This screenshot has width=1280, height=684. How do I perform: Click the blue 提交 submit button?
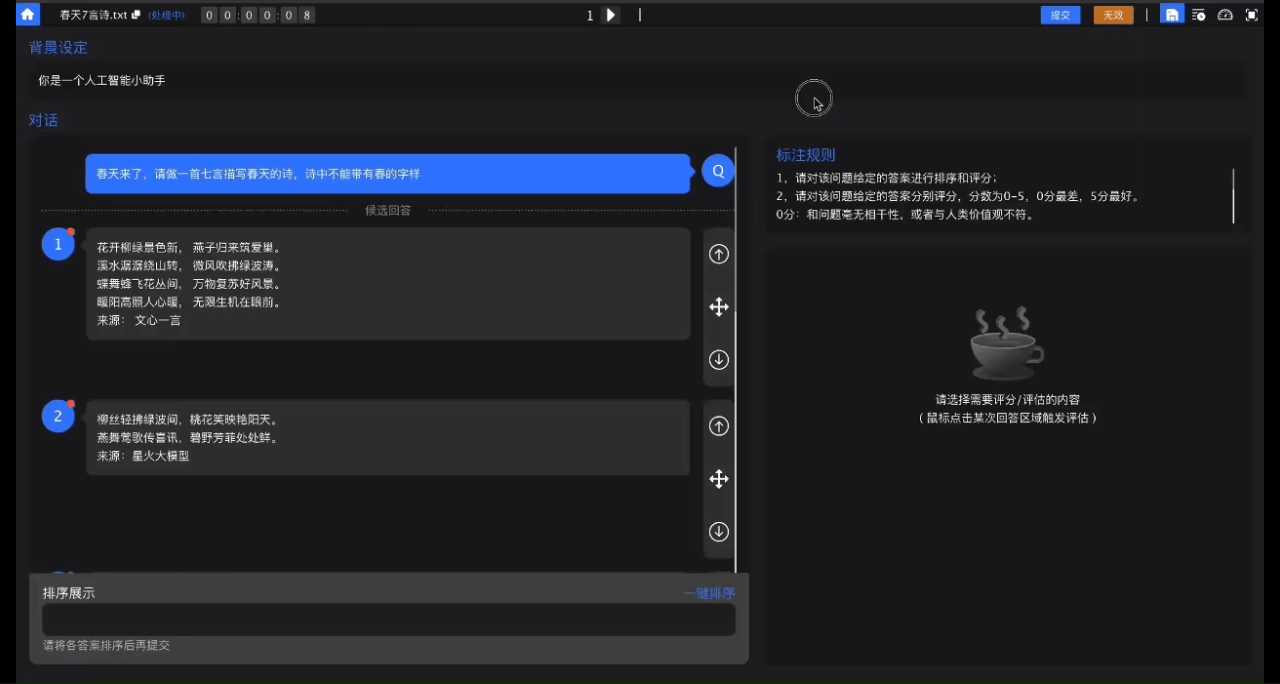pyautogui.click(x=1060, y=15)
